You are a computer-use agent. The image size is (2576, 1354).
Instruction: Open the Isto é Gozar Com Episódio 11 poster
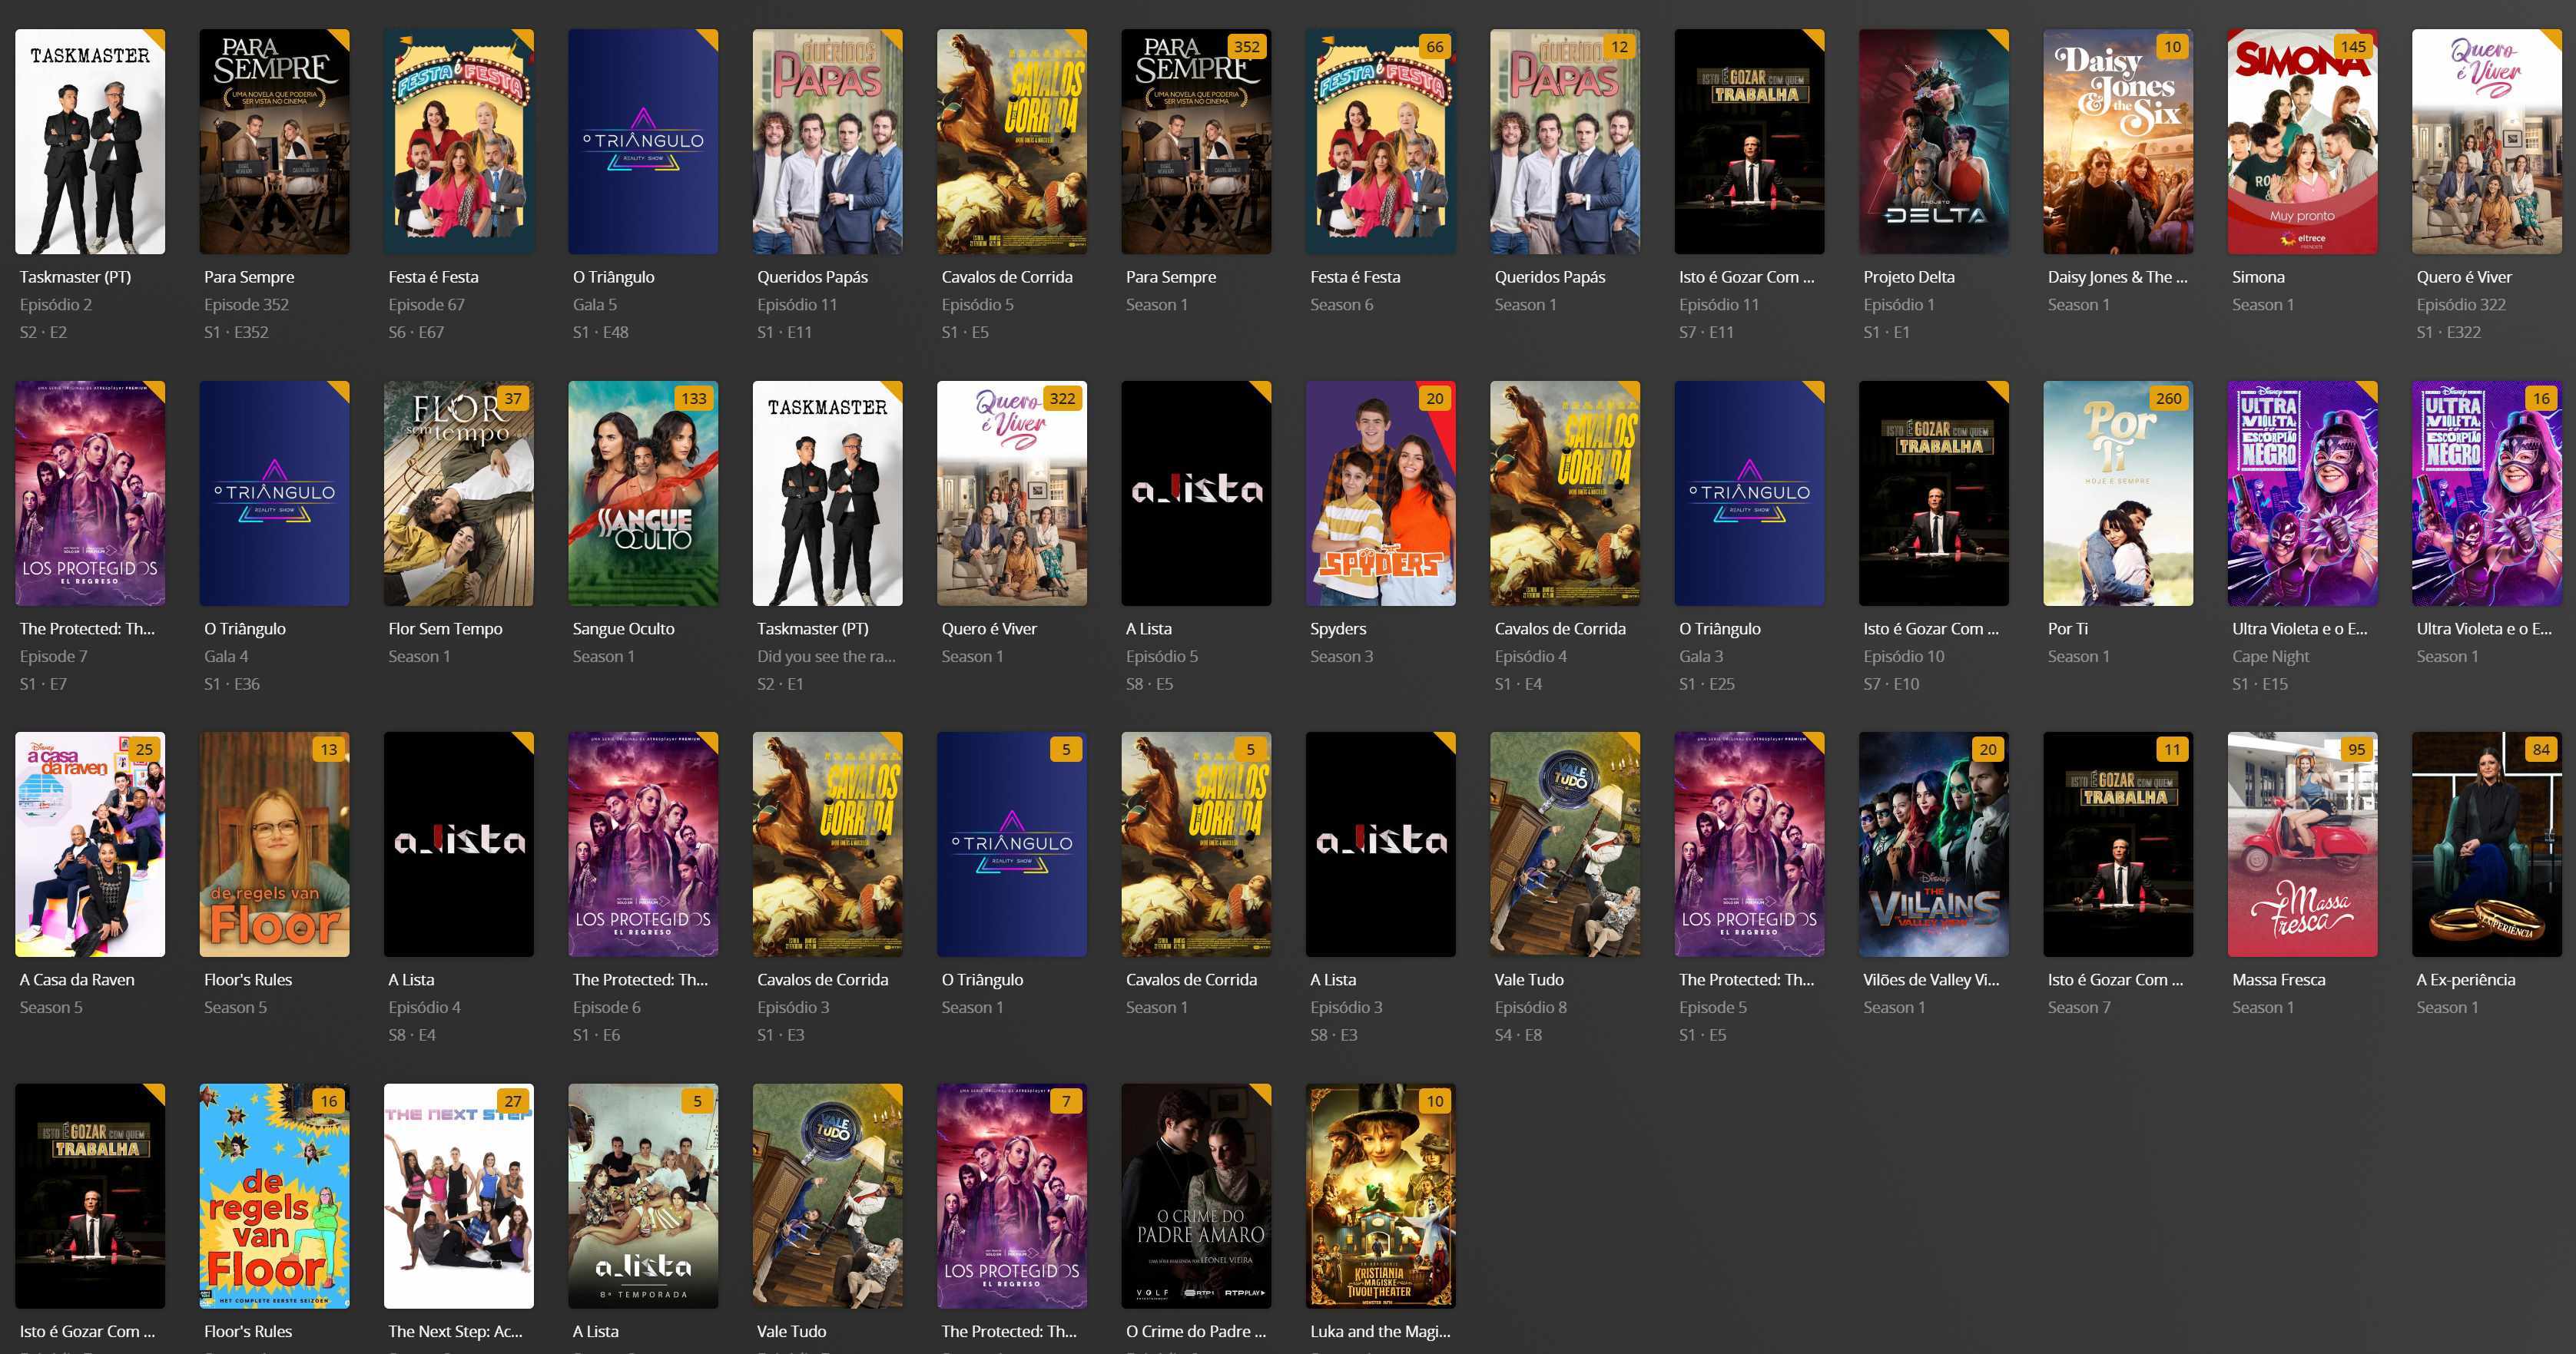coord(1749,141)
